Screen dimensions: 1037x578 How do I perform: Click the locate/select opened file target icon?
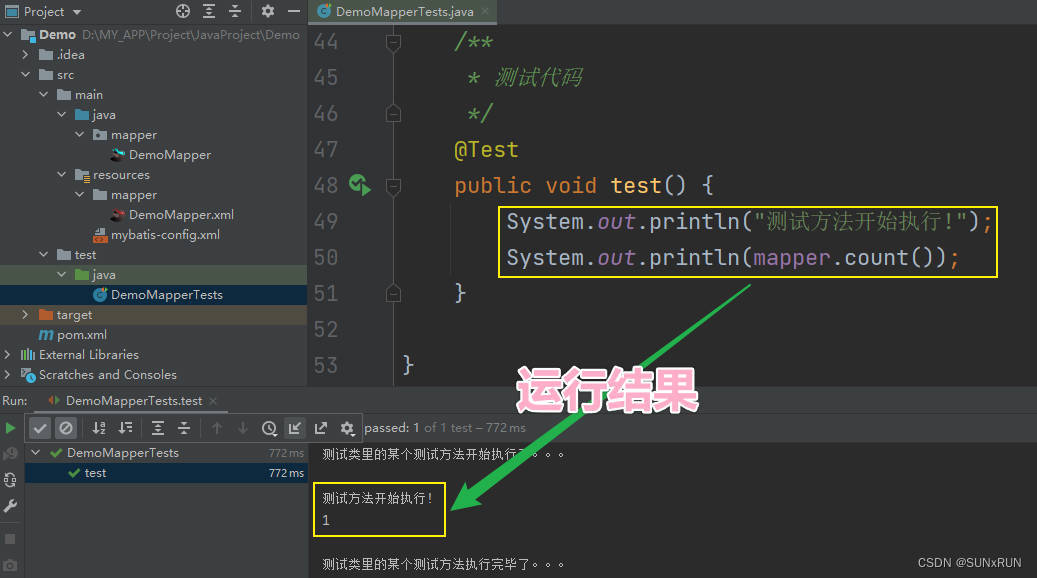point(183,11)
